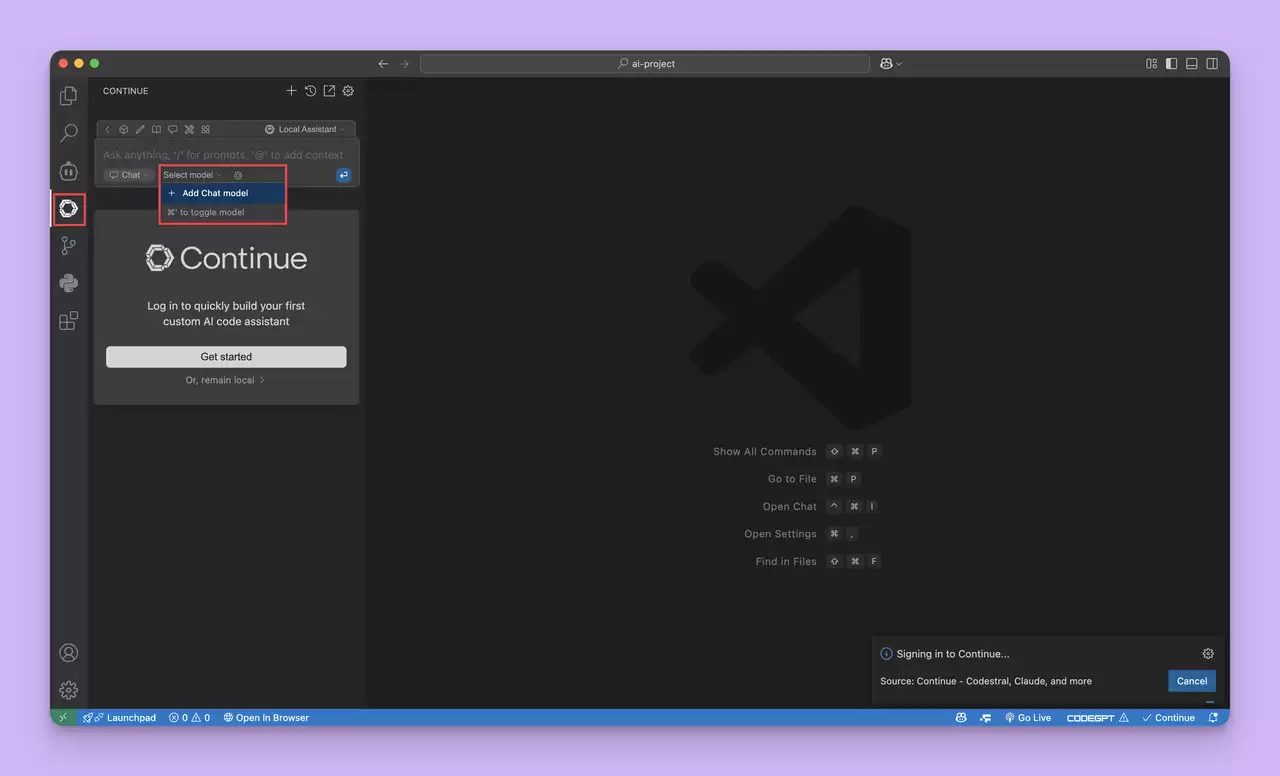
Task: Click the speech bubble icon in Continue toolbar
Action: (x=172, y=129)
